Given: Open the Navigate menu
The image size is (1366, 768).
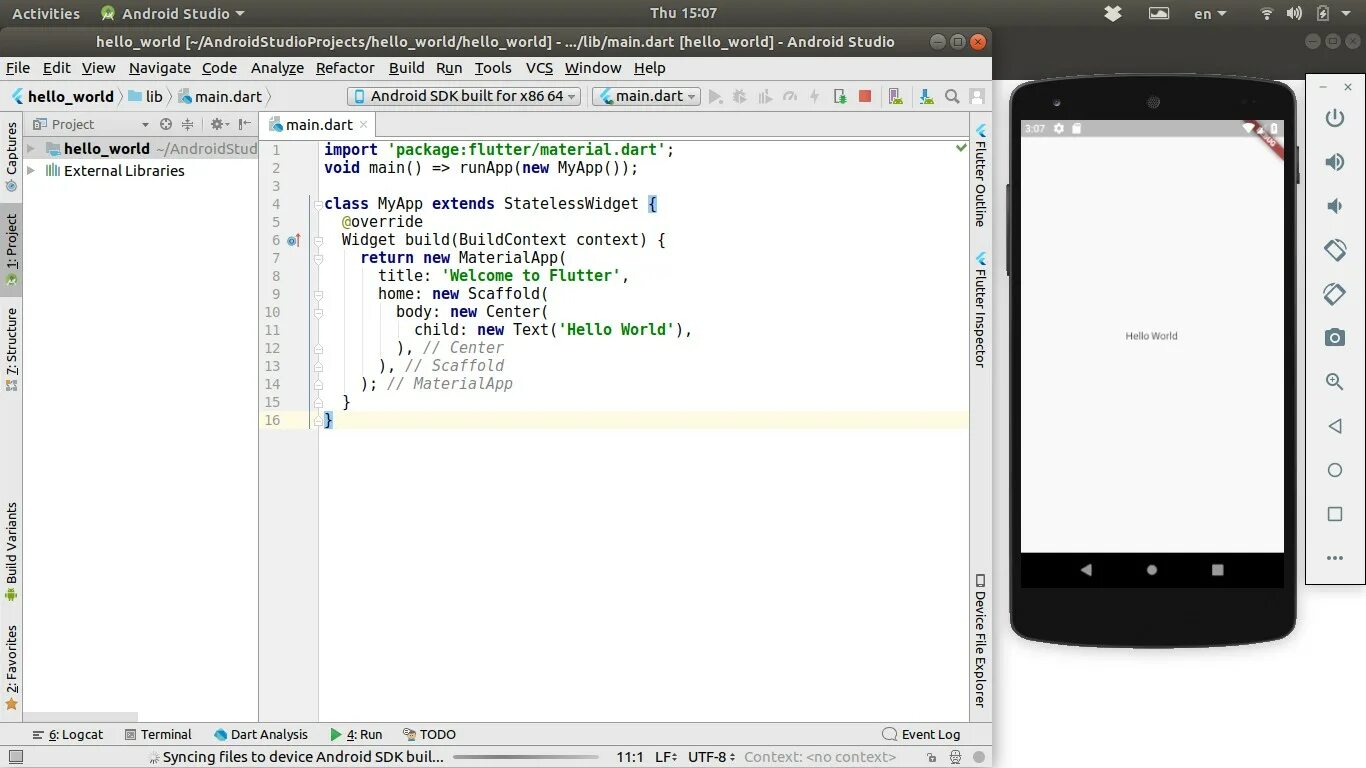Looking at the screenshot, I should click(x=160, y=68).
